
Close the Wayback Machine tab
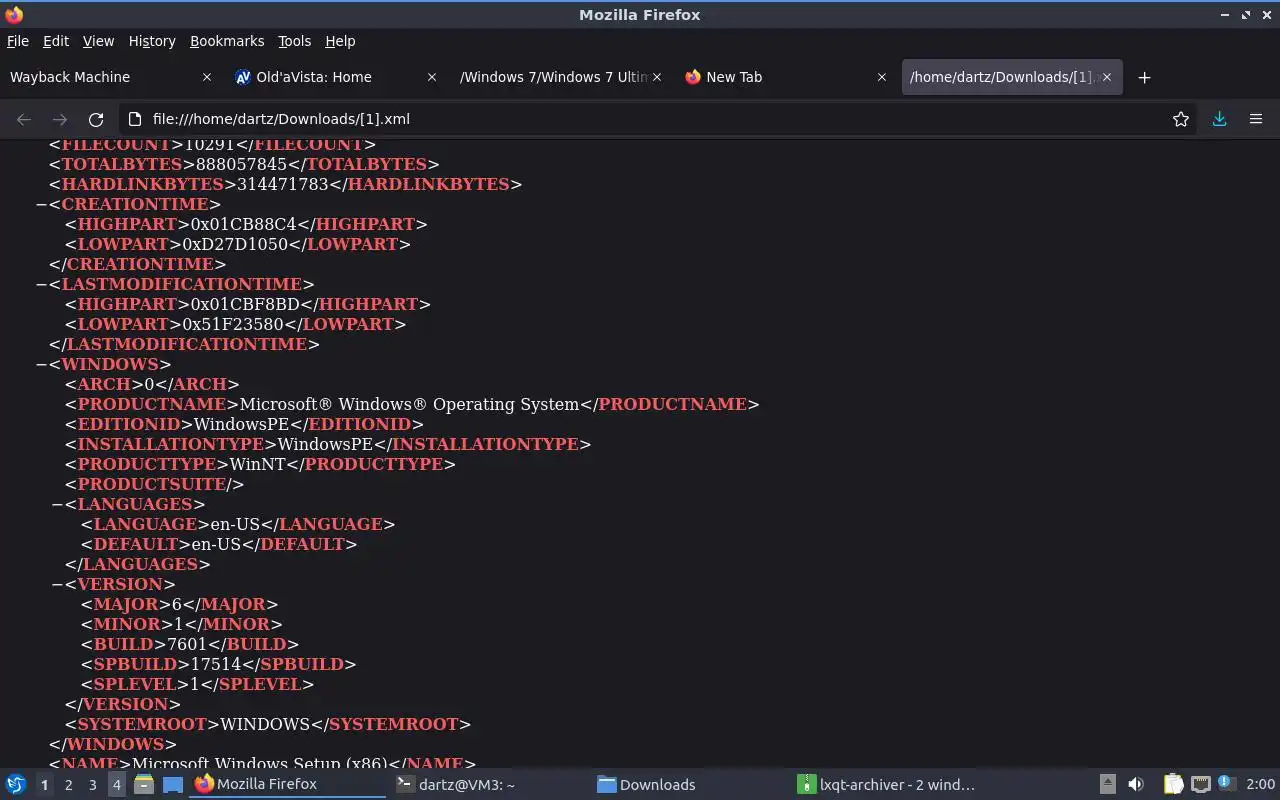click(207, 77)
